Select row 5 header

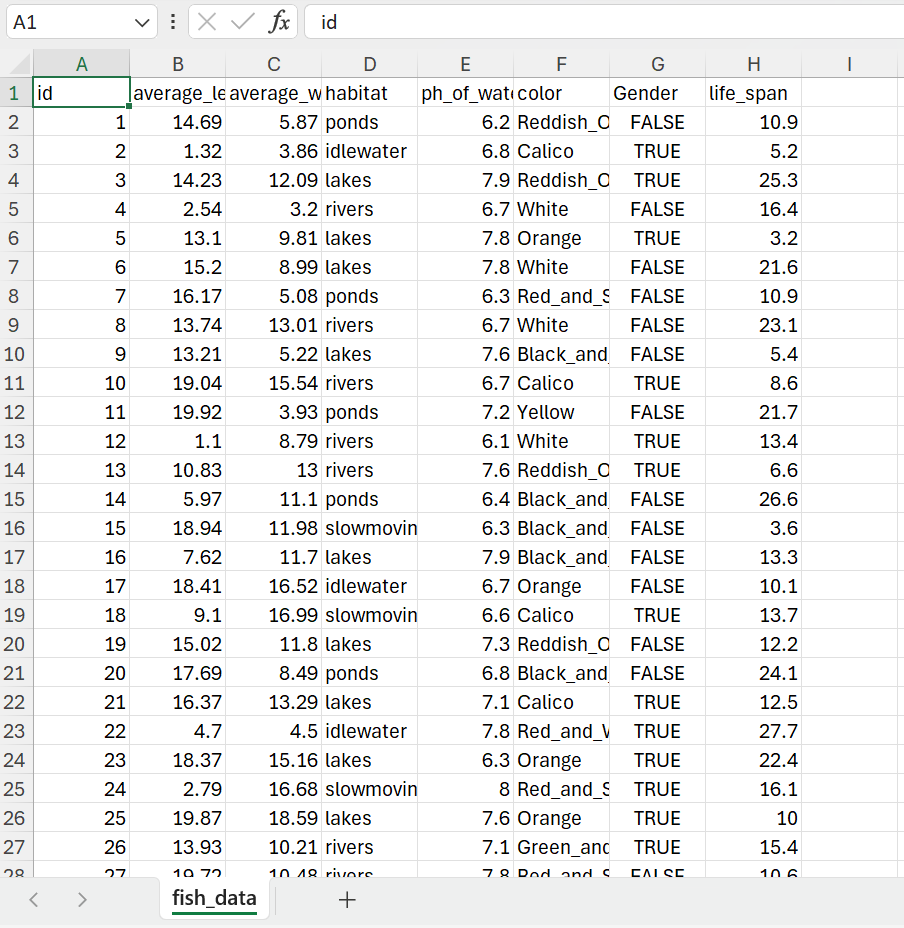(17, 209)
